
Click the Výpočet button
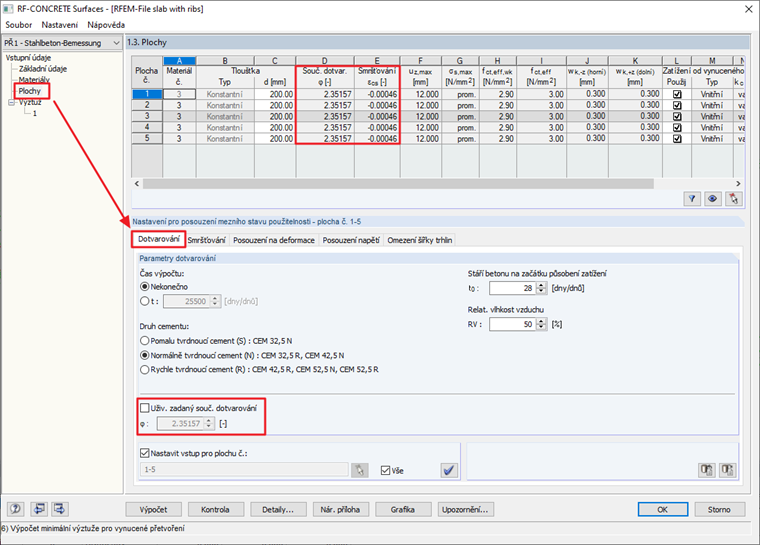[x=154, y=510]
